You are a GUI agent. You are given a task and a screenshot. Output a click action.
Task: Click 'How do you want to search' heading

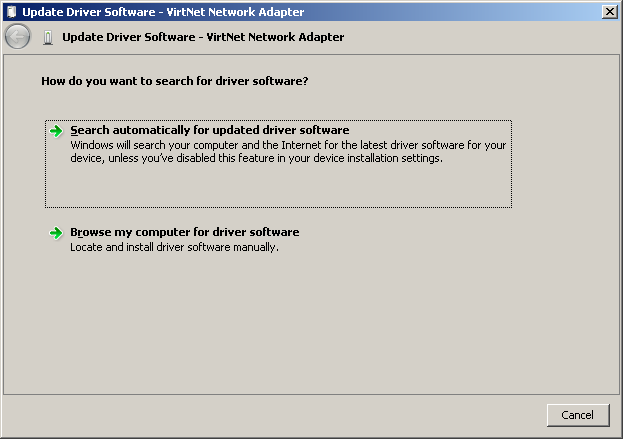(175, 81)
